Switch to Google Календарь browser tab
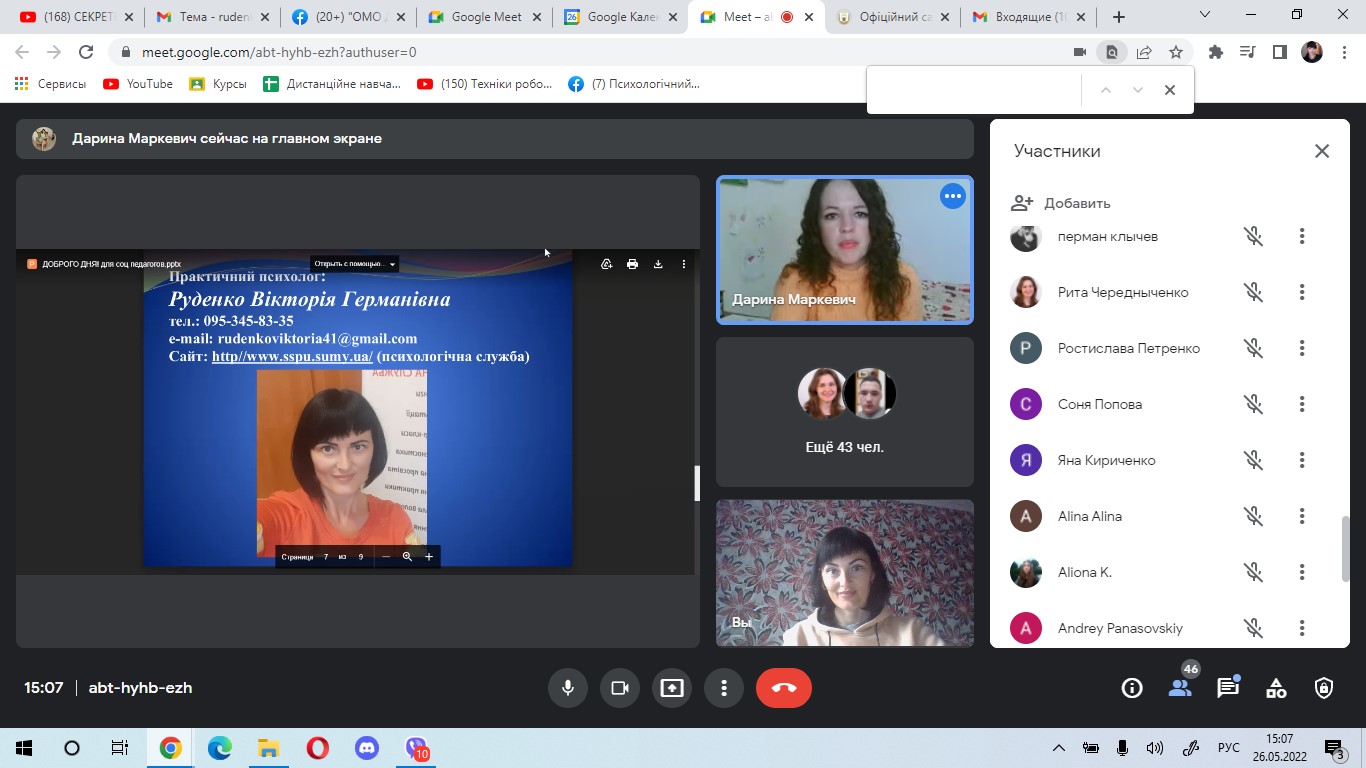The height and width of the screenshot is (768, 1366). [x=622, y=17]
